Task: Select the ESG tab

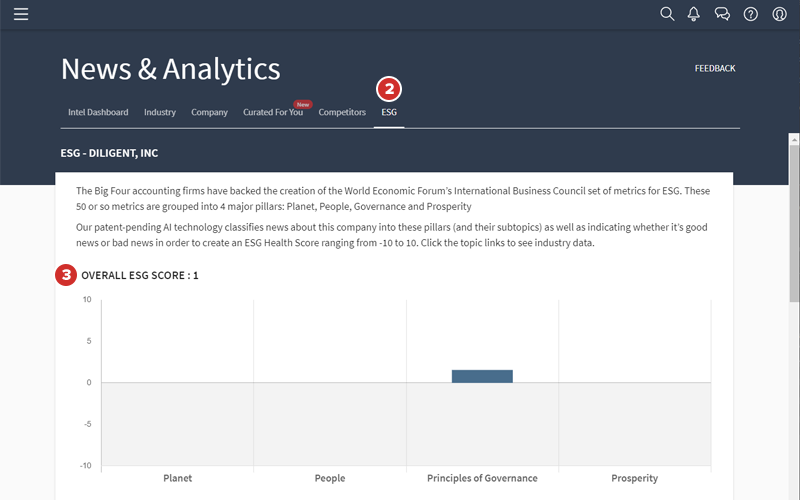Action: click(389, 112)
